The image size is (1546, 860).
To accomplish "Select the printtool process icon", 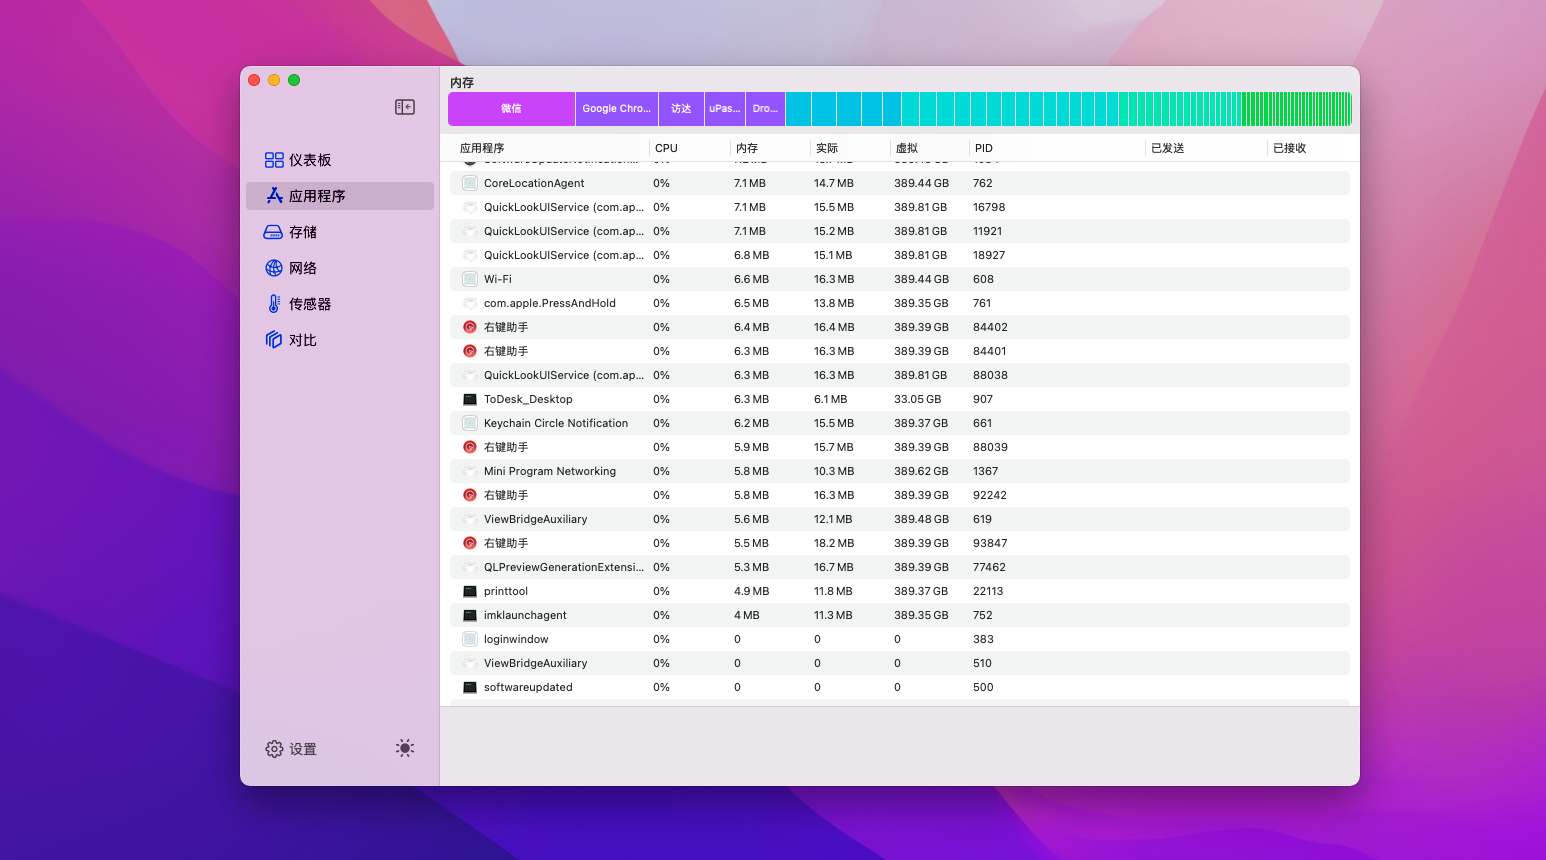I will [x=470, y=591].
